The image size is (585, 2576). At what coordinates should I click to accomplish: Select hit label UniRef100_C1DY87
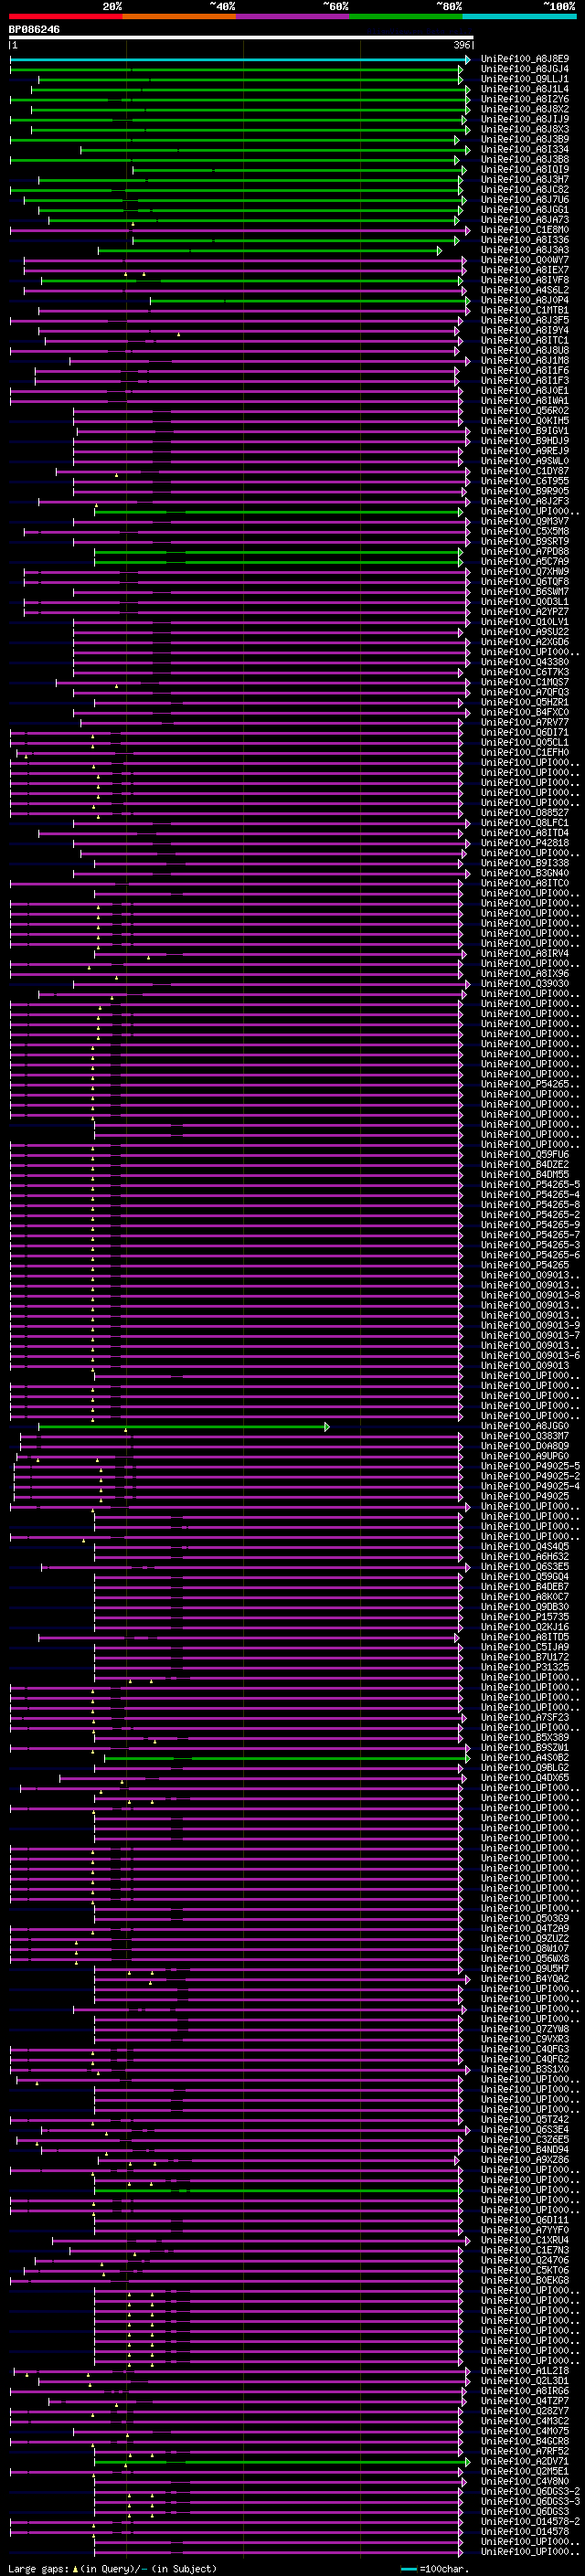[x=525, y=471]
